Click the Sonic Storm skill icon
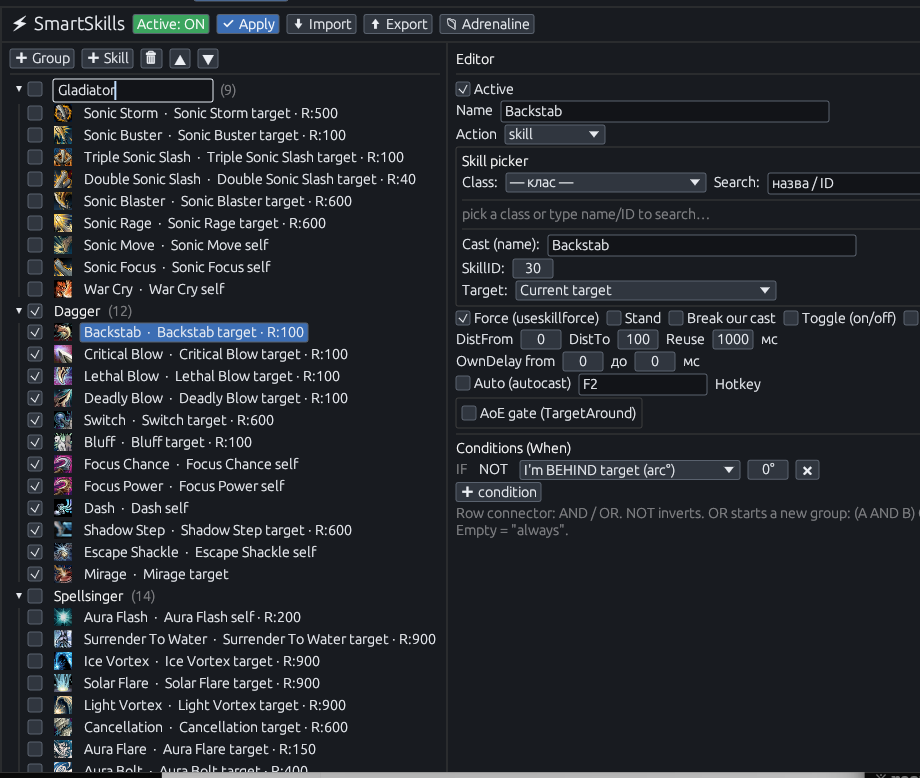This screenshot has height=778, width=920. point(63,113)
